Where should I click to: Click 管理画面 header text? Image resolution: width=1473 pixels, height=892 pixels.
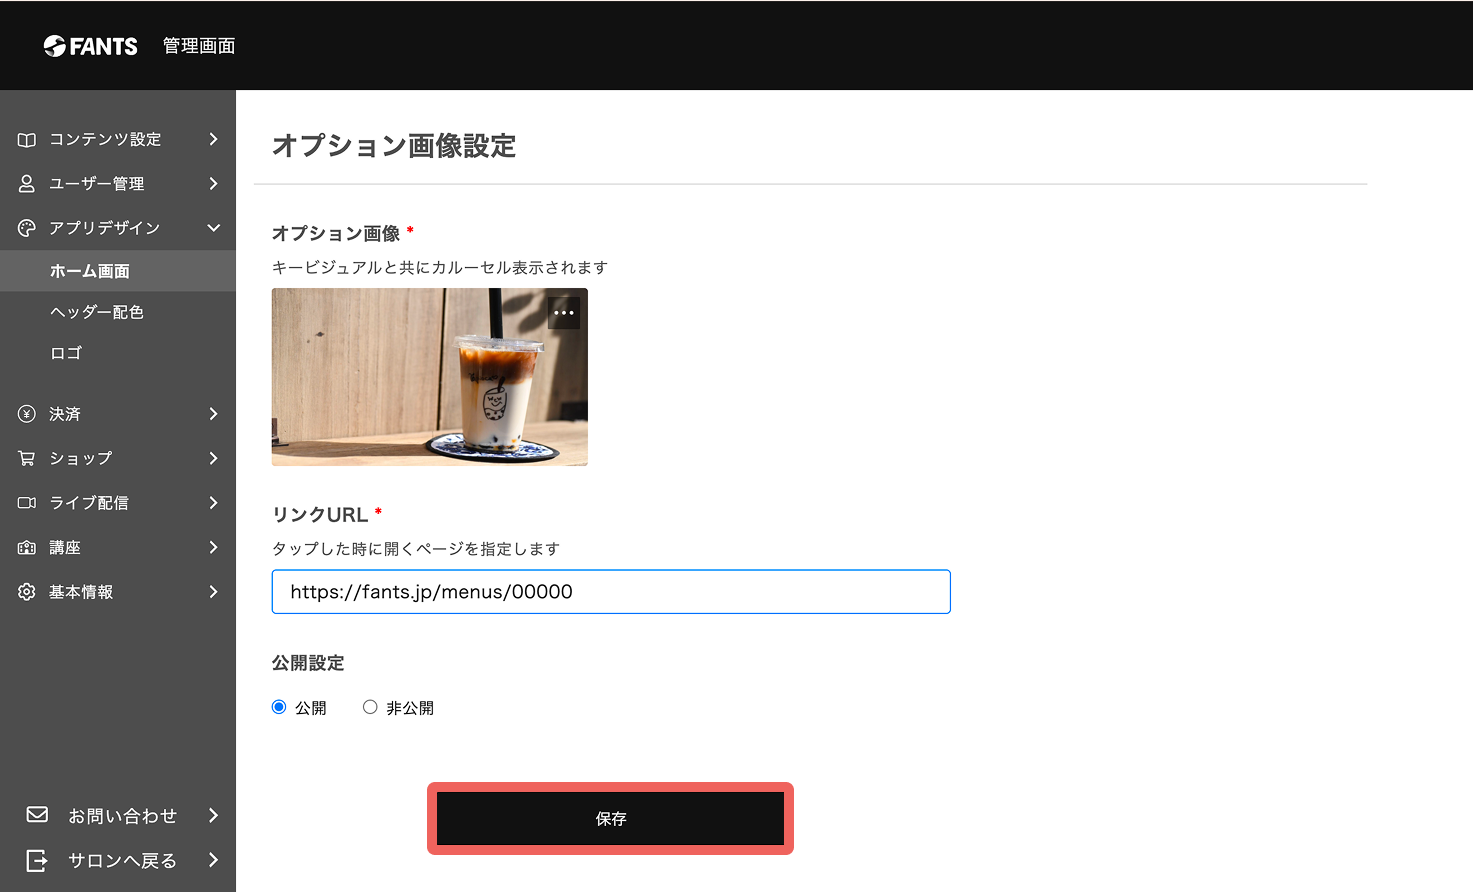[199, 46]
